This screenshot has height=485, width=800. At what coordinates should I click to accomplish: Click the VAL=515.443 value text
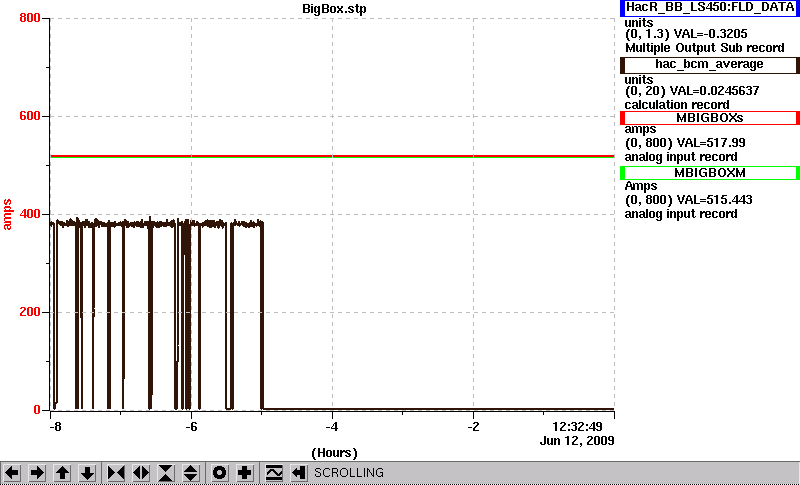click(713, 200)
